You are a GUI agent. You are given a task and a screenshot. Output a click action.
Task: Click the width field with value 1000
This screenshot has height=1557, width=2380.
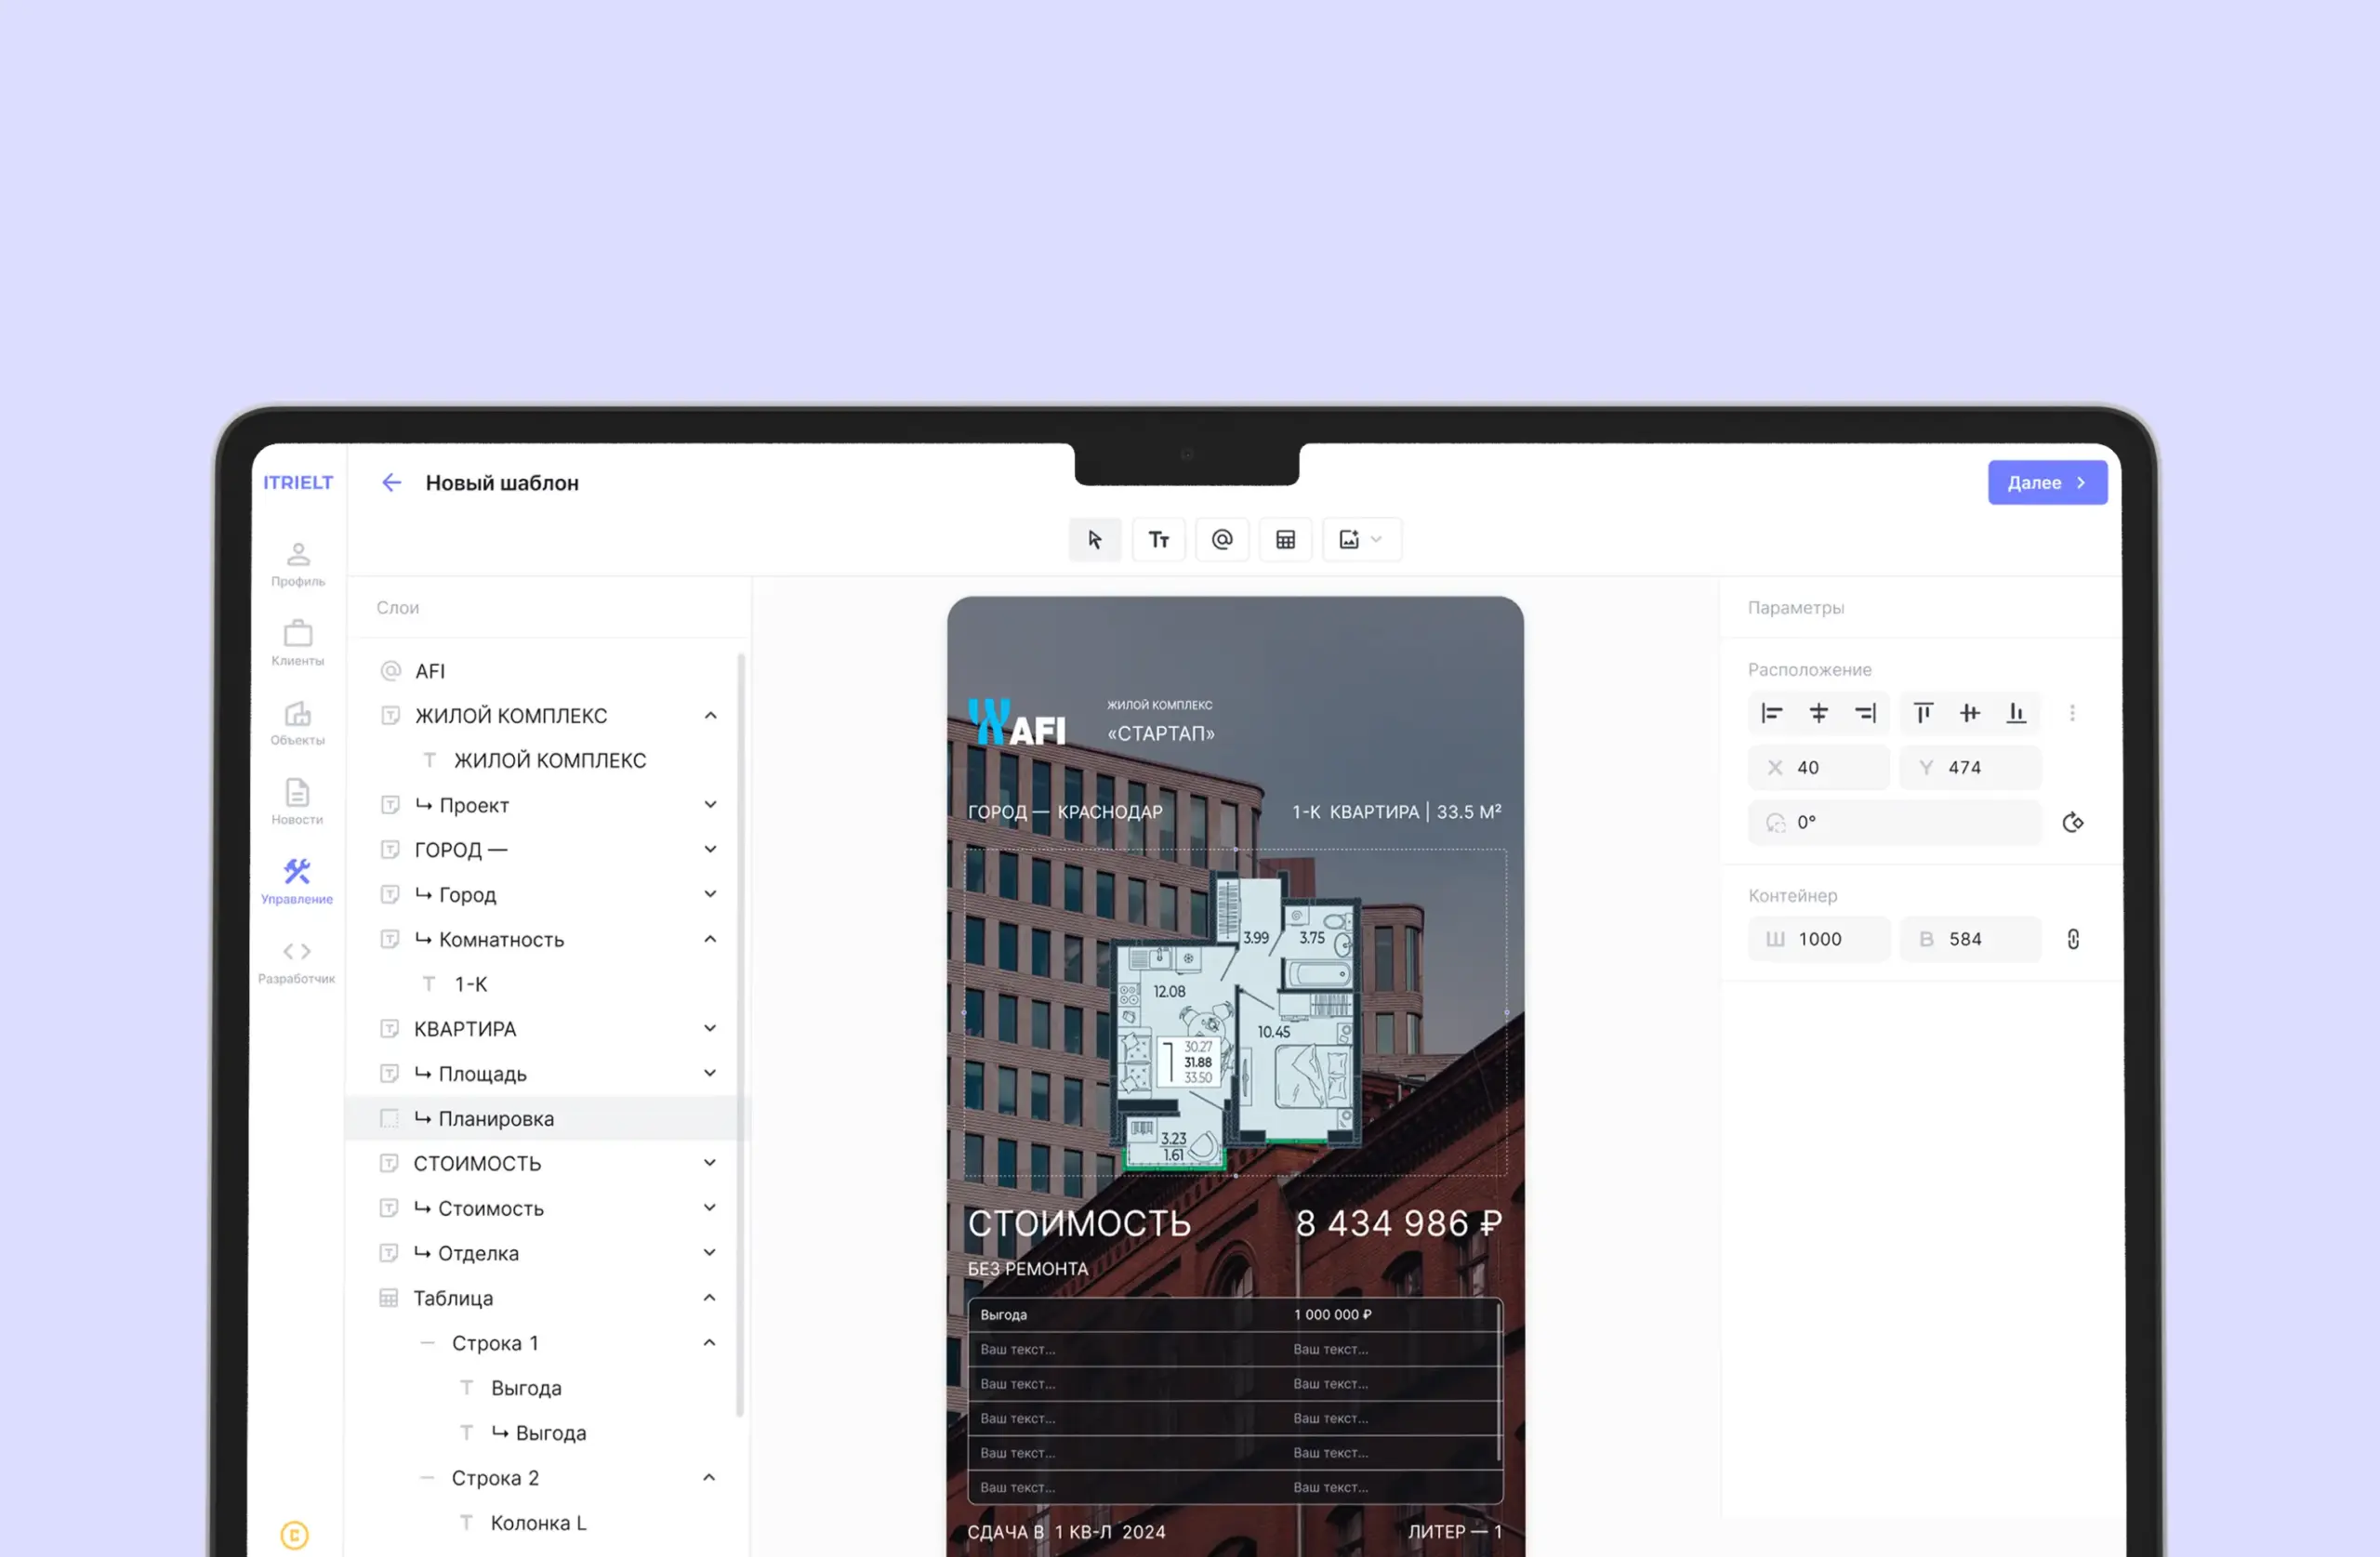tap(1819, 940)
